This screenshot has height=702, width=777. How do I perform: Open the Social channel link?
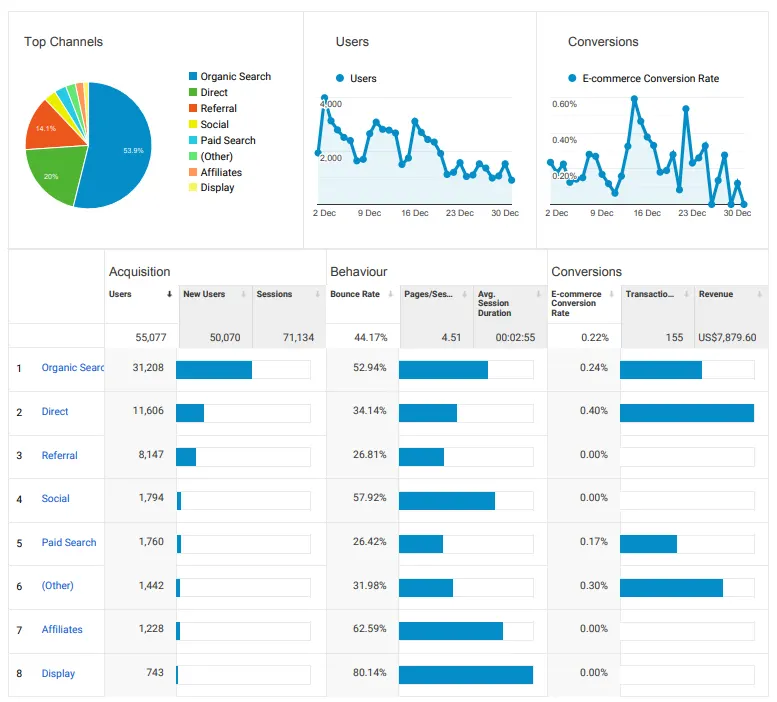[x=56, y=498]
